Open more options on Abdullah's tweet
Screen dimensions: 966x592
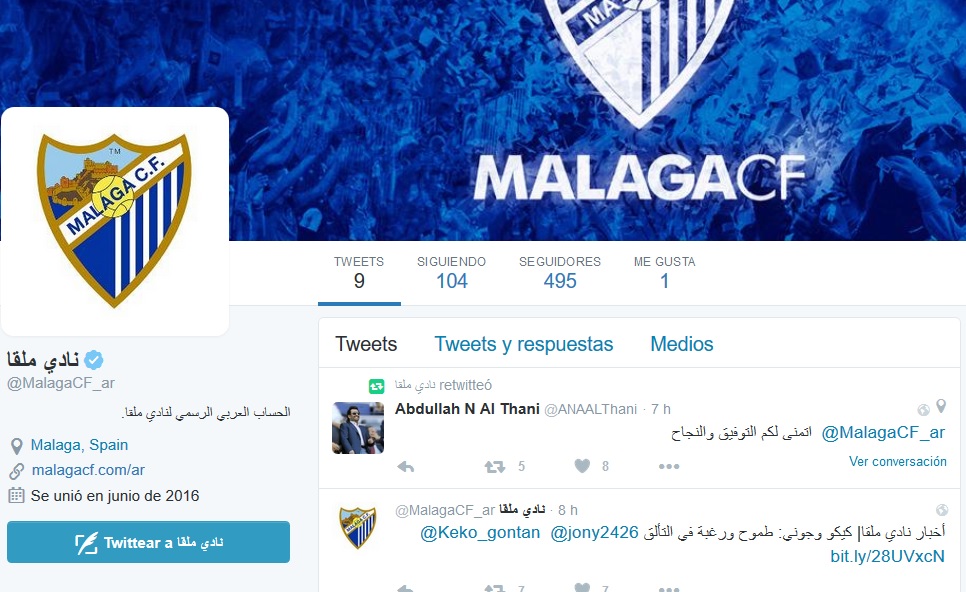[x=669, y=467]
